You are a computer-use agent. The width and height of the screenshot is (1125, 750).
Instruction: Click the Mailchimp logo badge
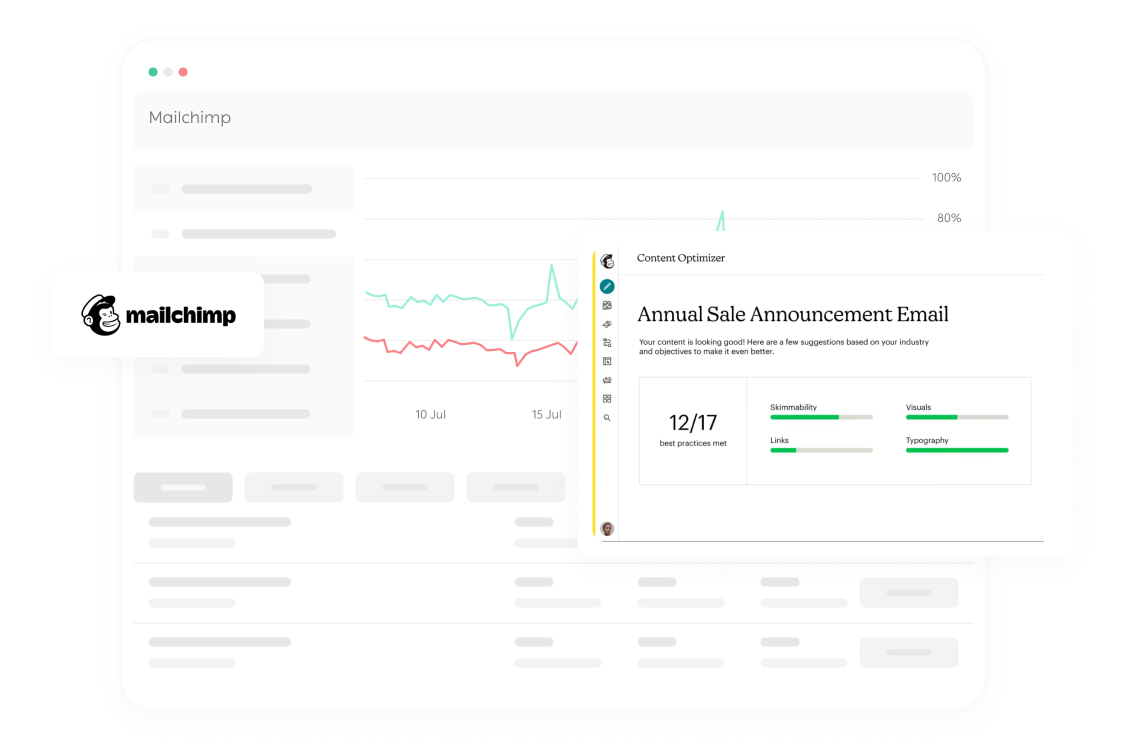(x=159, y=314)
